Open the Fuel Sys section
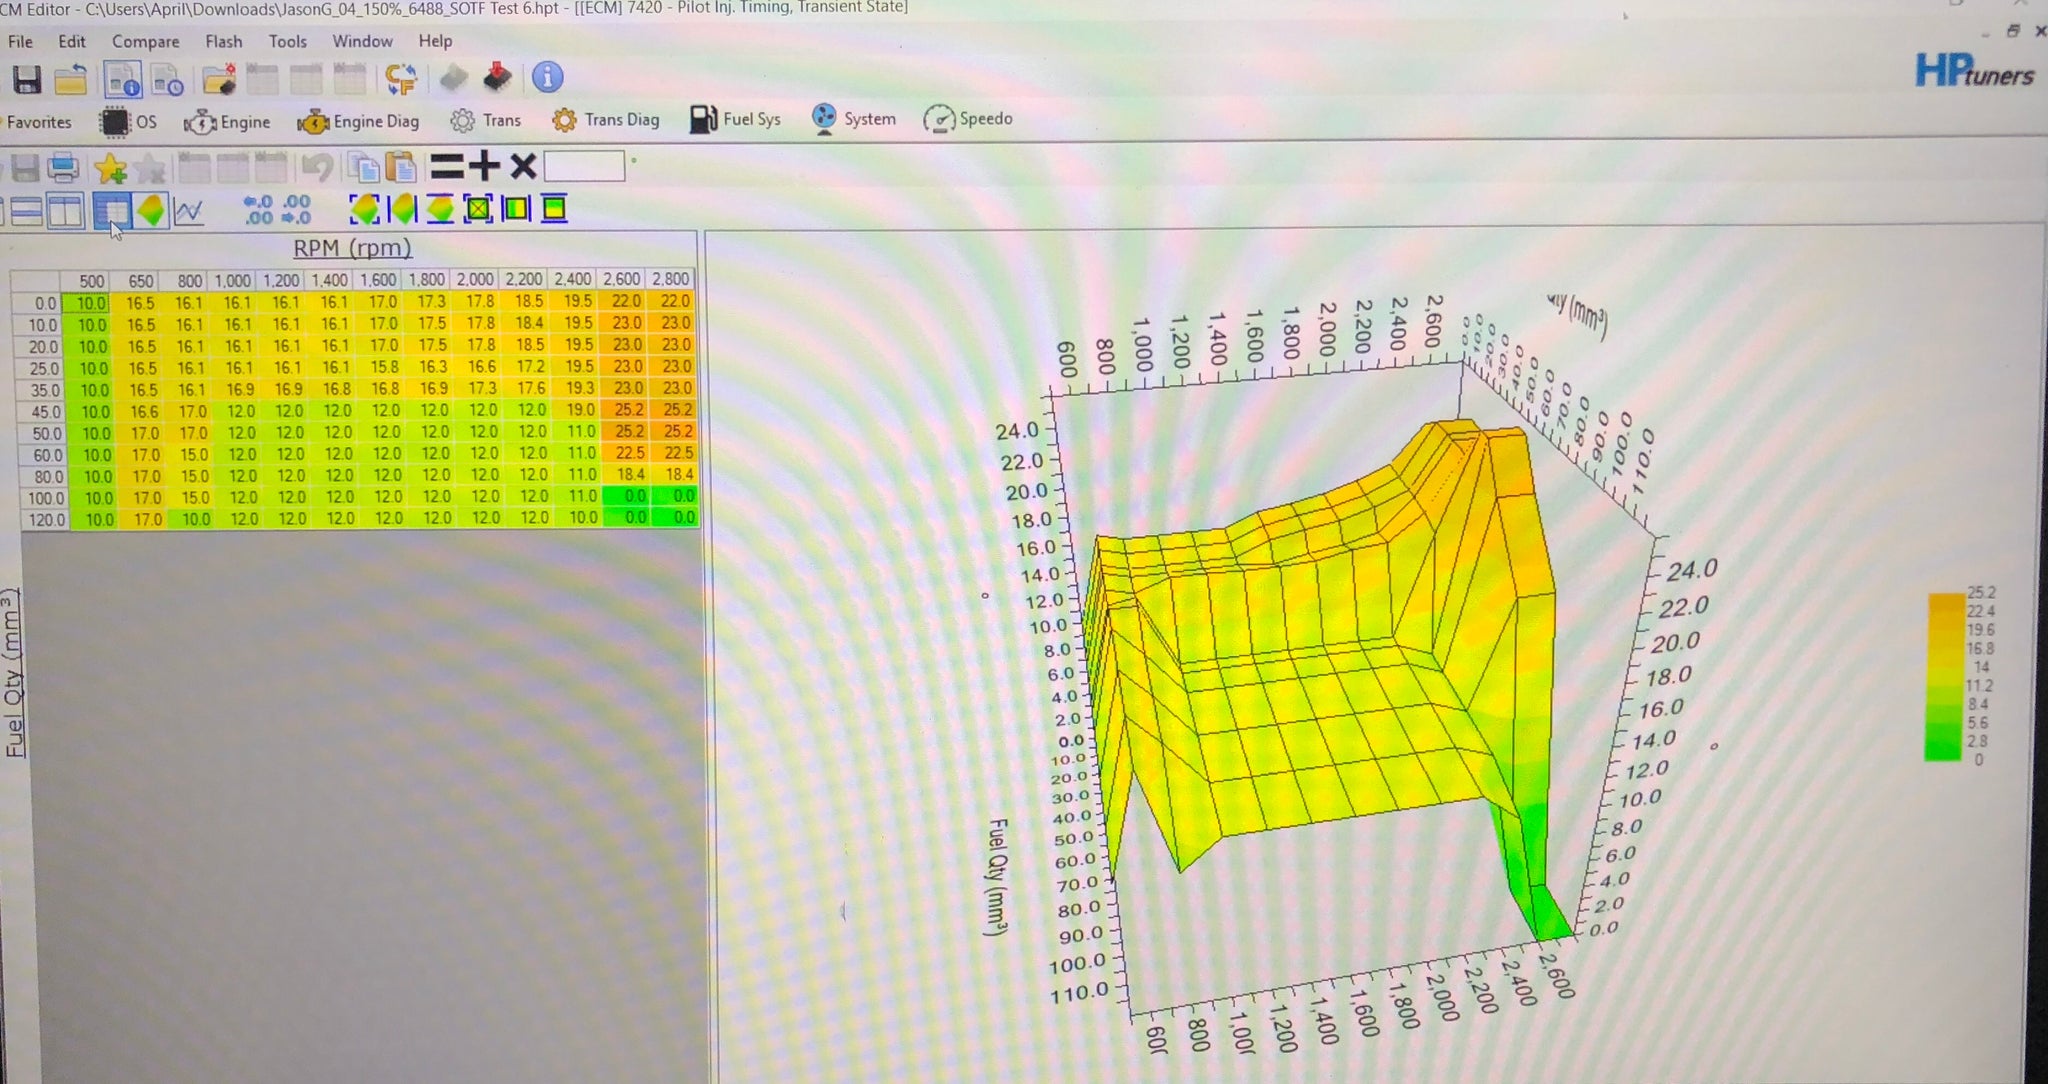 pos(735,119)
